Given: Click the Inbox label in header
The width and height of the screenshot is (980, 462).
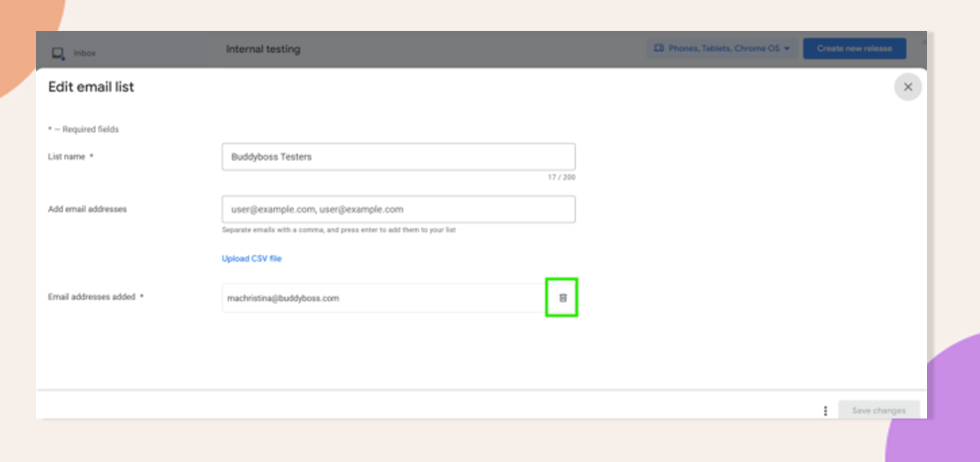Looking at the screenshot, I should [x=85, y=53].
